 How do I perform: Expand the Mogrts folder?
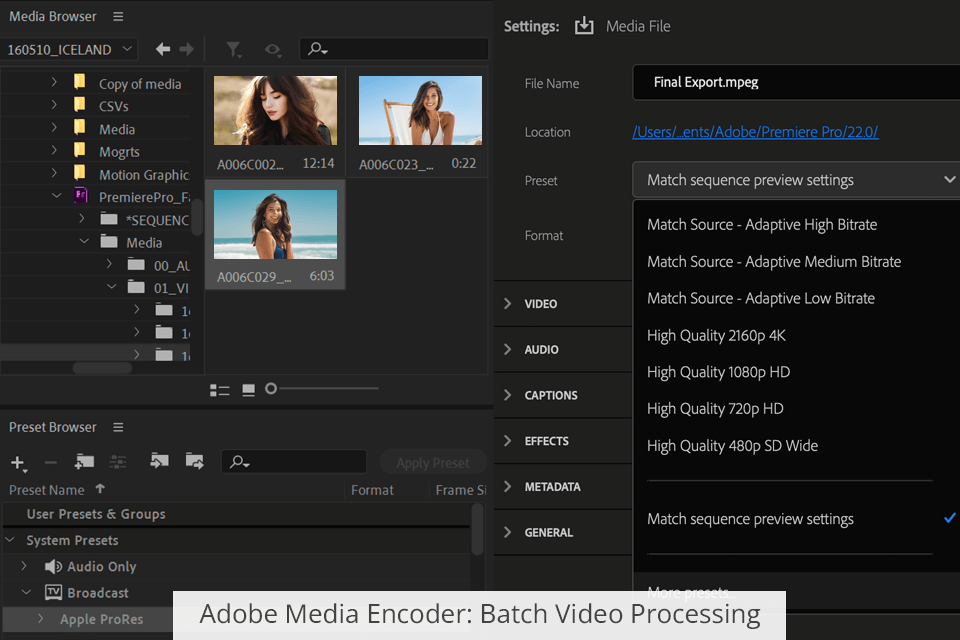click(x=54, y=149)
